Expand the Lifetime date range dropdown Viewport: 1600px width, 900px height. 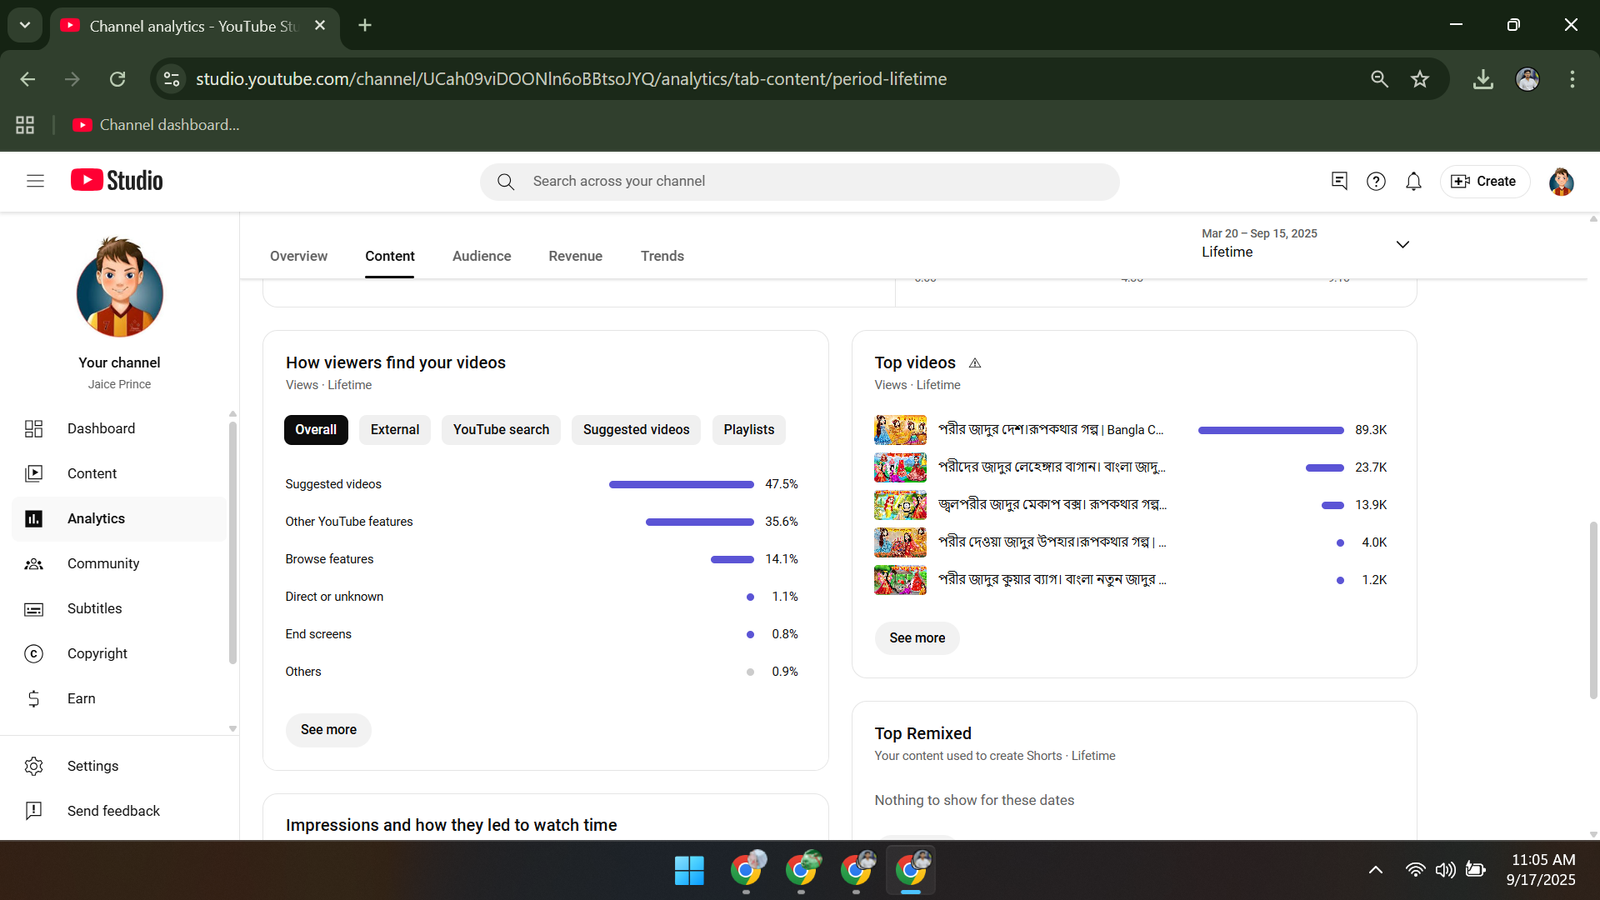click(1402, 244)
